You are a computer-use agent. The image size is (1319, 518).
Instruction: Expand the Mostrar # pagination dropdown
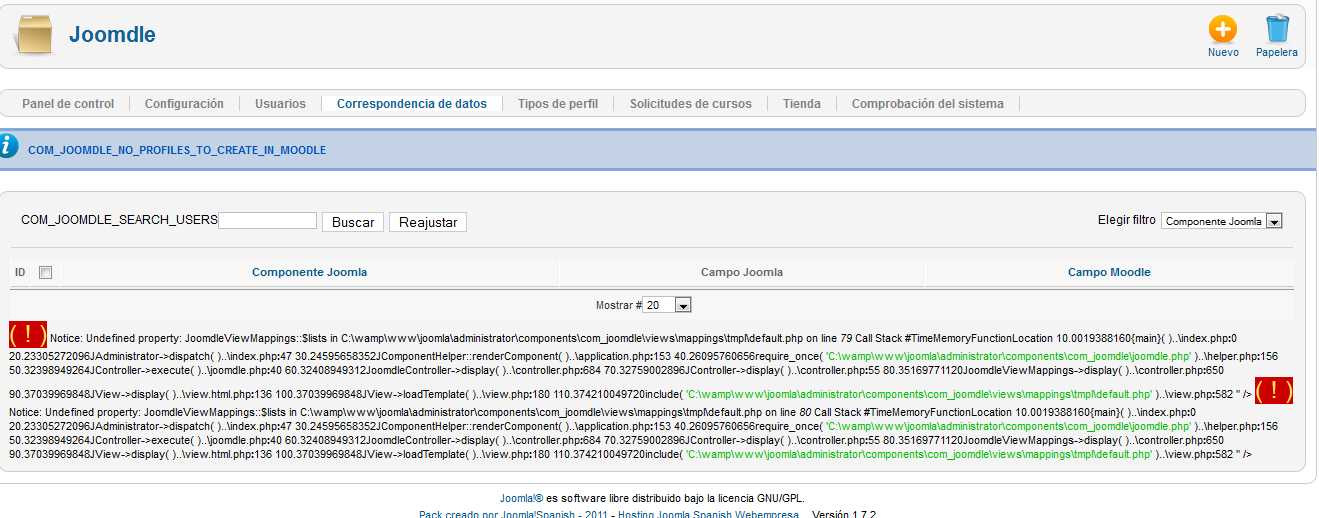click(668, 305)
